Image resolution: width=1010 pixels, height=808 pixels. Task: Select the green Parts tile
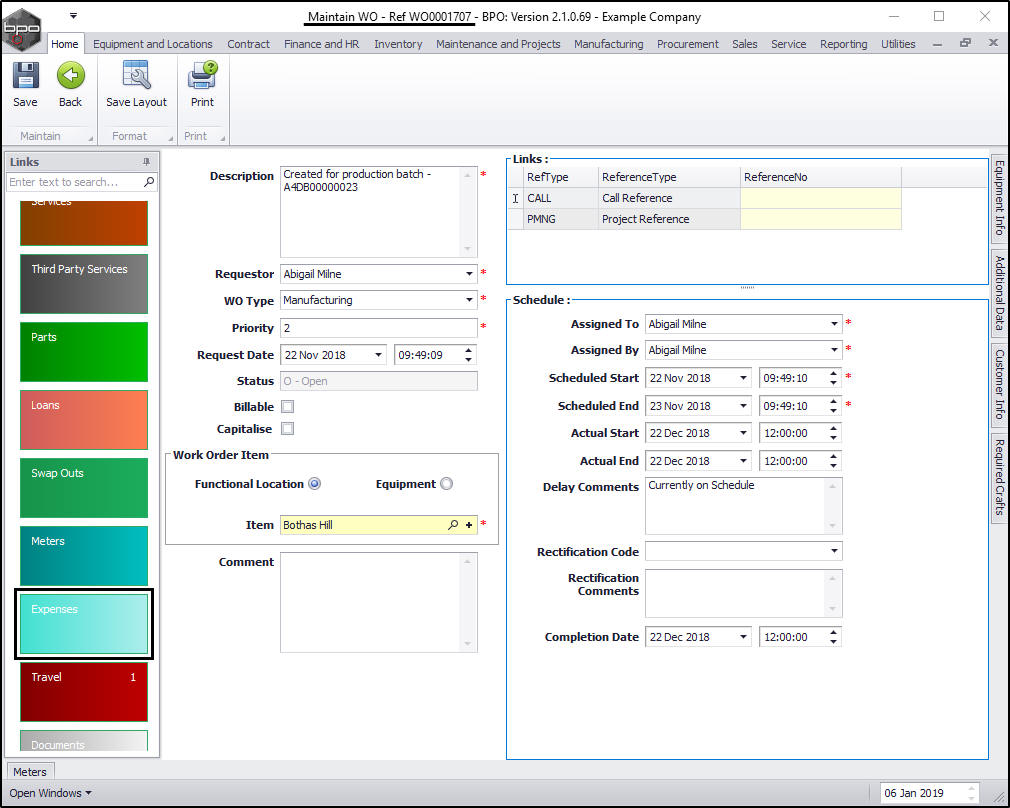tap(84, 351)
